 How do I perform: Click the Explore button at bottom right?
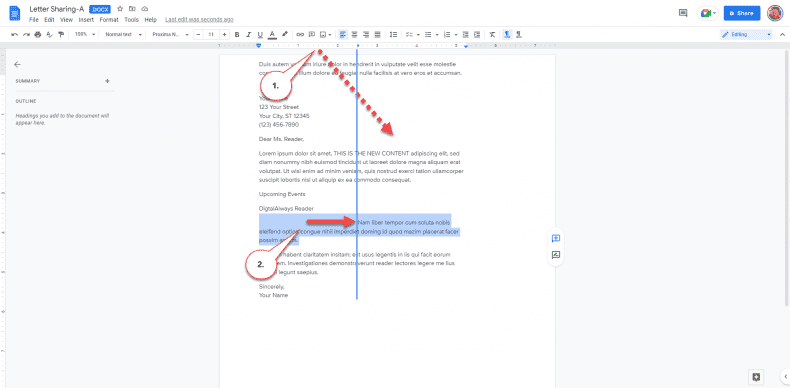pos(756,377)
